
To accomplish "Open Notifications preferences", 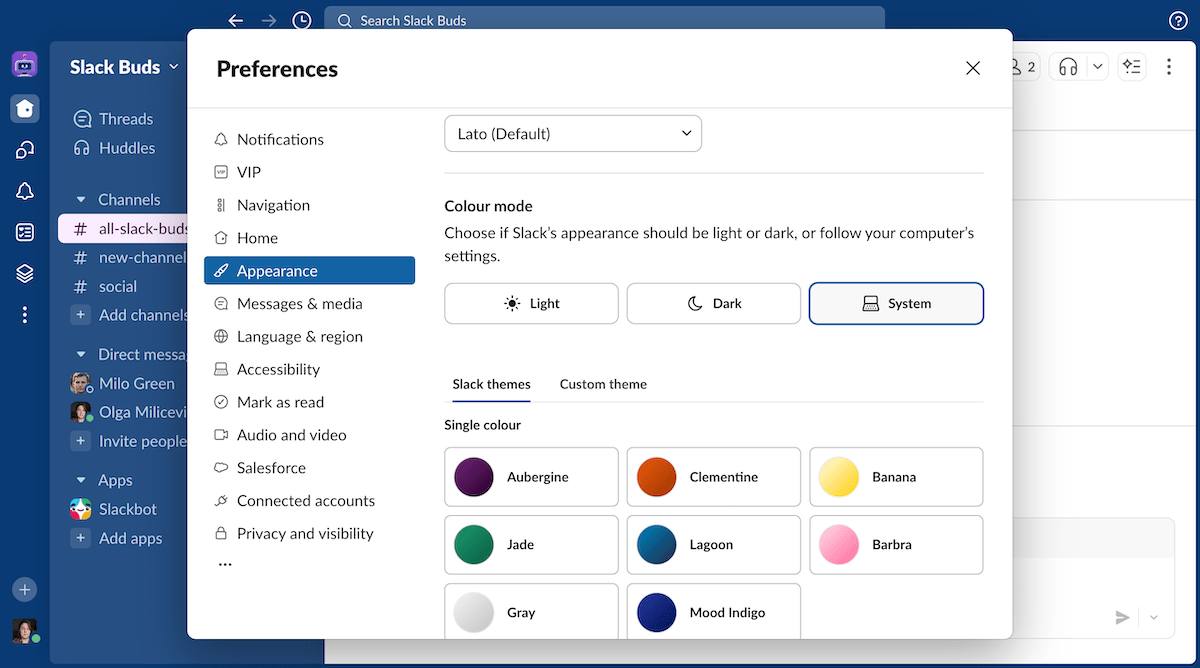I will tap(309, 139).
